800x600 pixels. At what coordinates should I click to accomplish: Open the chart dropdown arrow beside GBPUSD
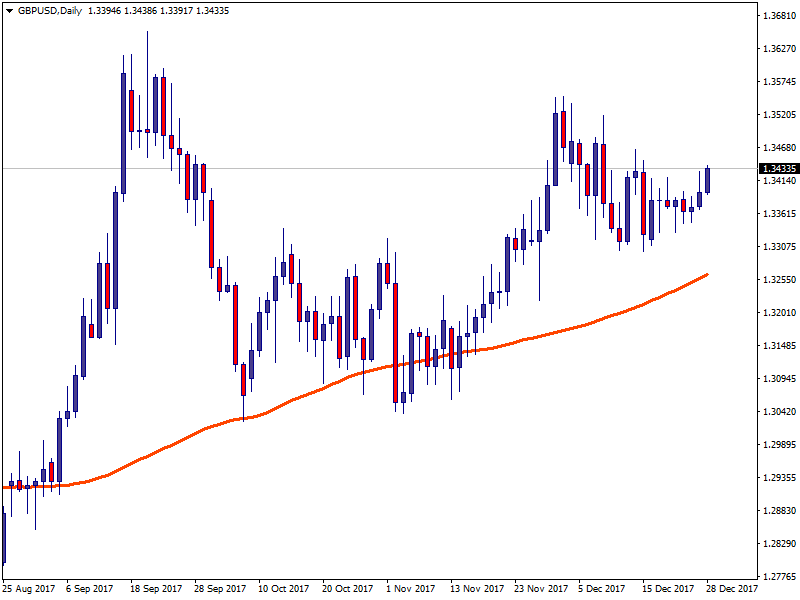[x=8, y=11]
